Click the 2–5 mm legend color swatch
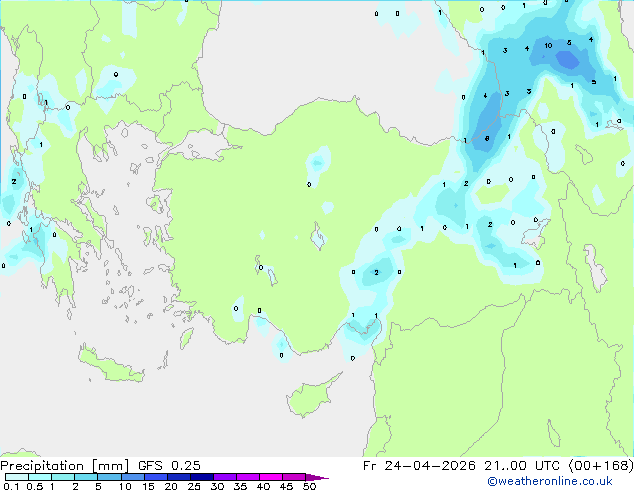 [86, 477]
